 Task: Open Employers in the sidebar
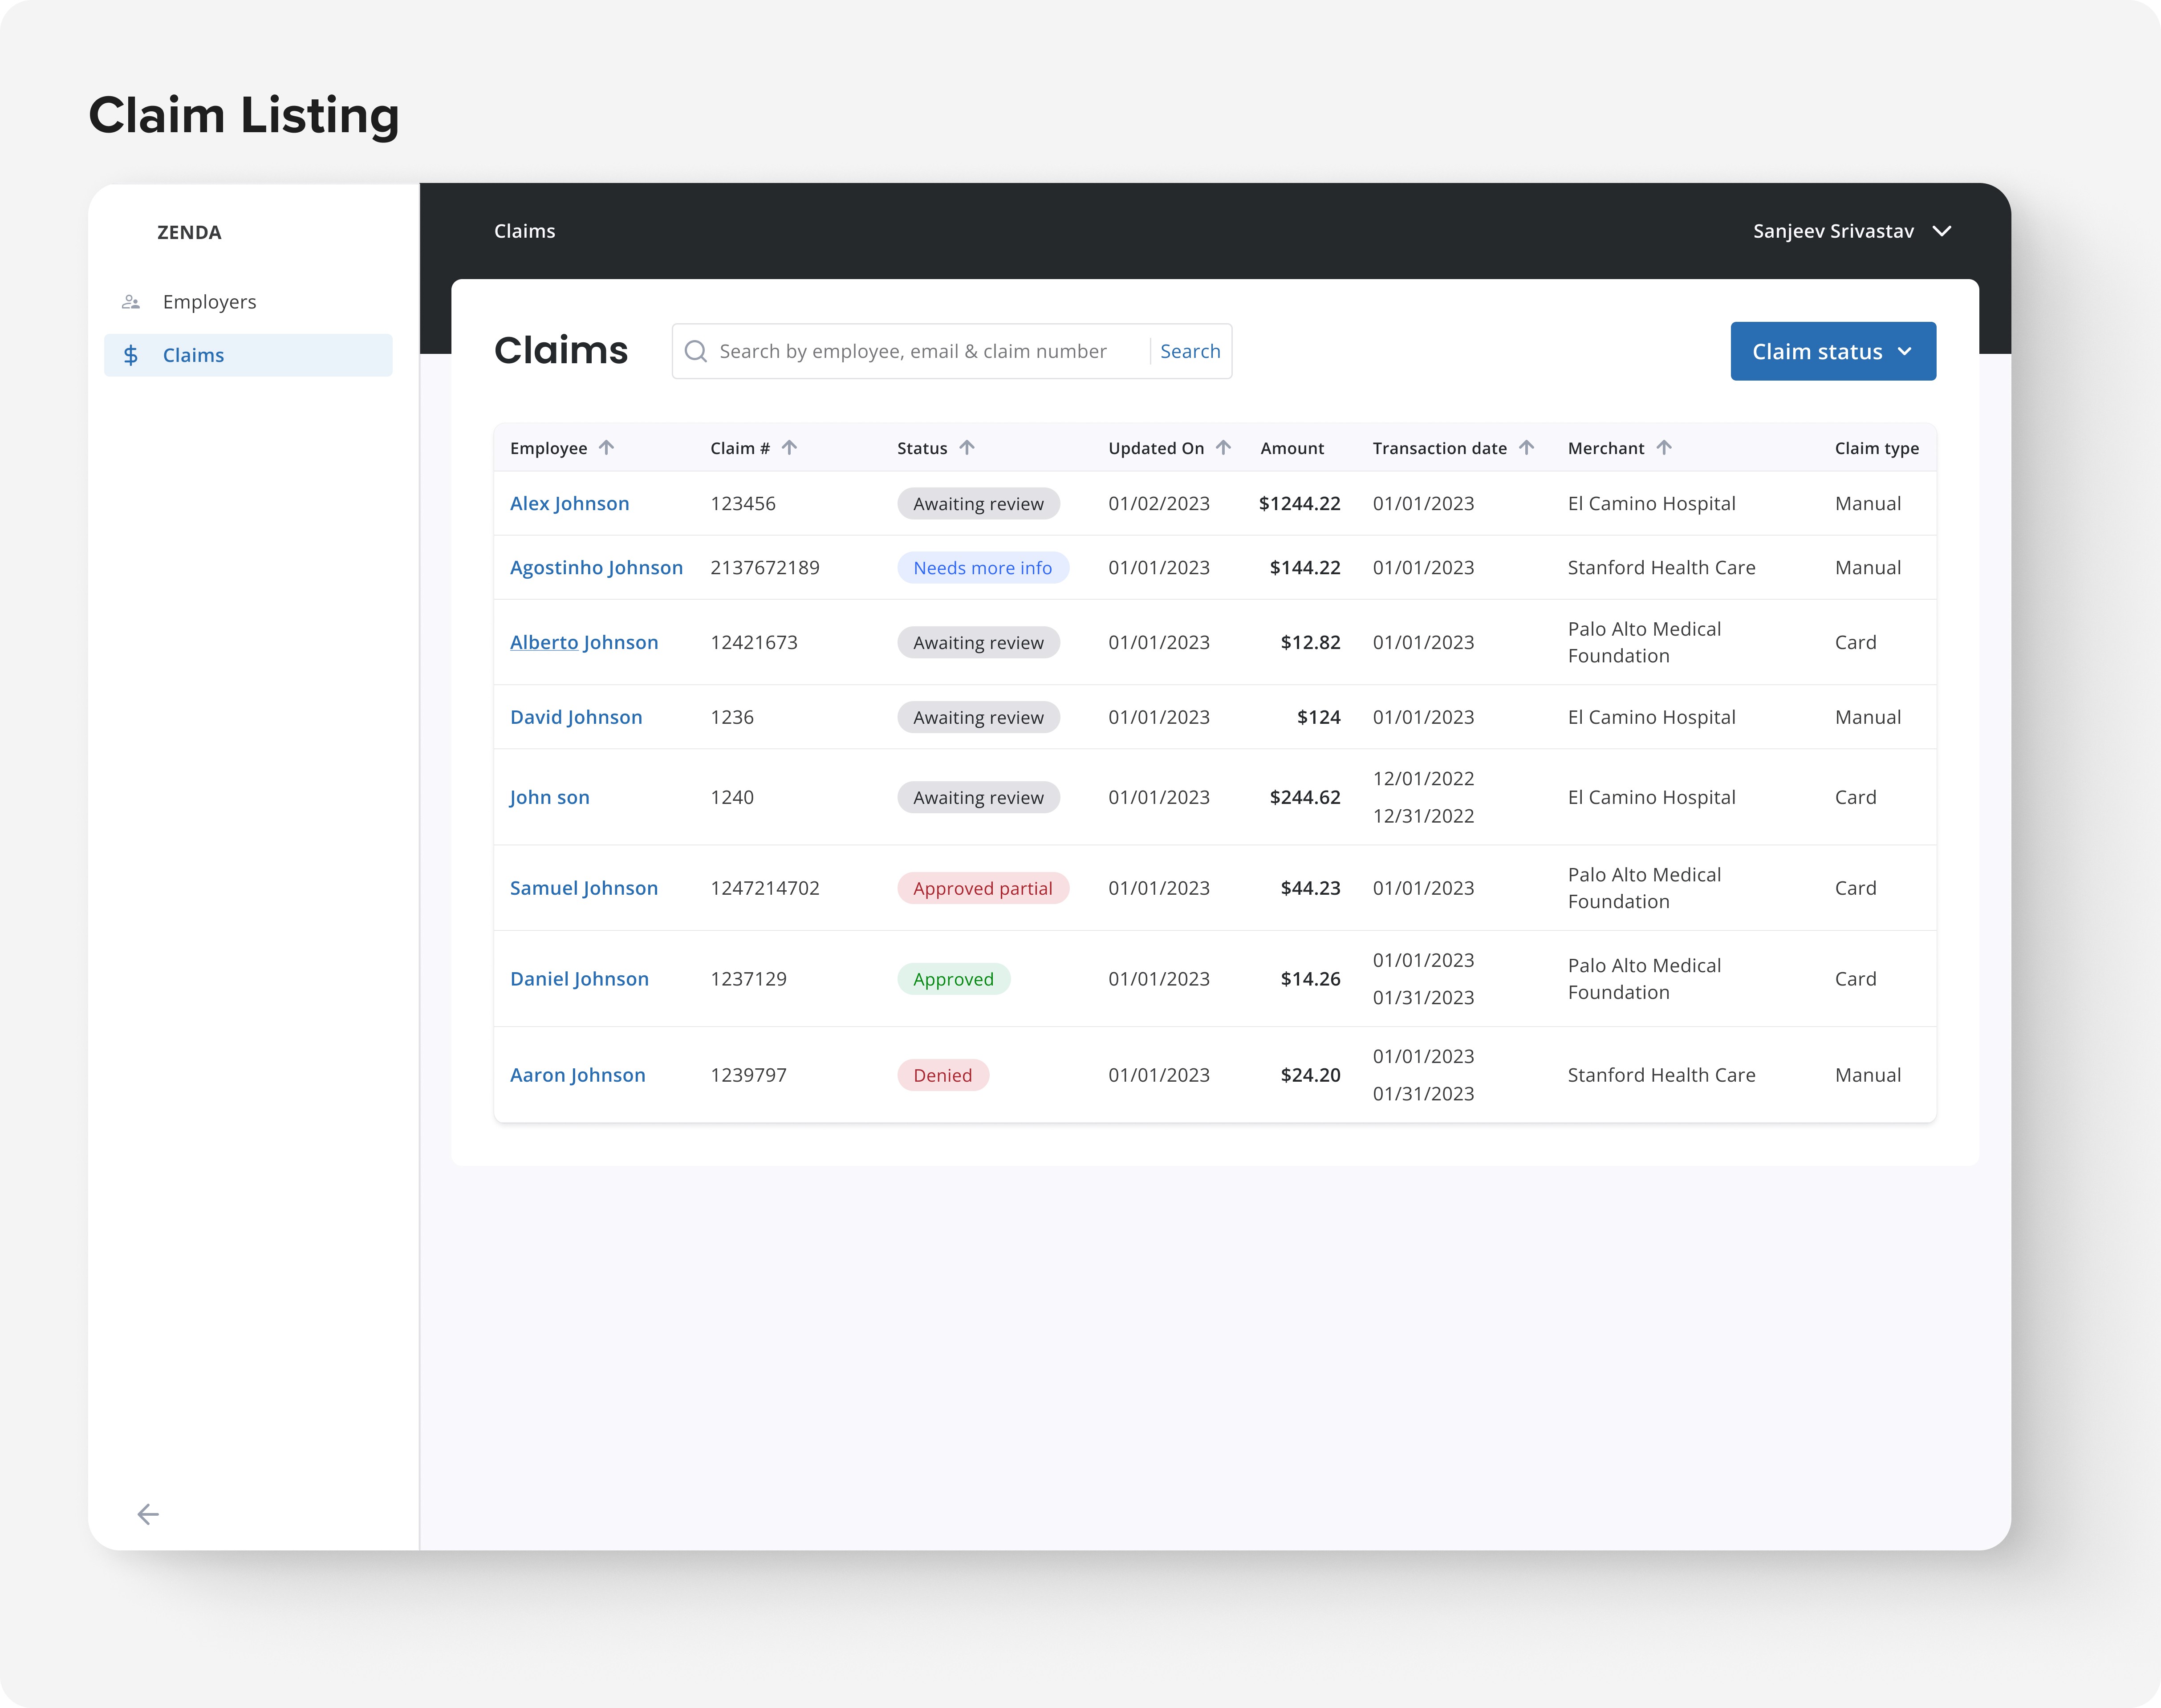tap(209, 302)
